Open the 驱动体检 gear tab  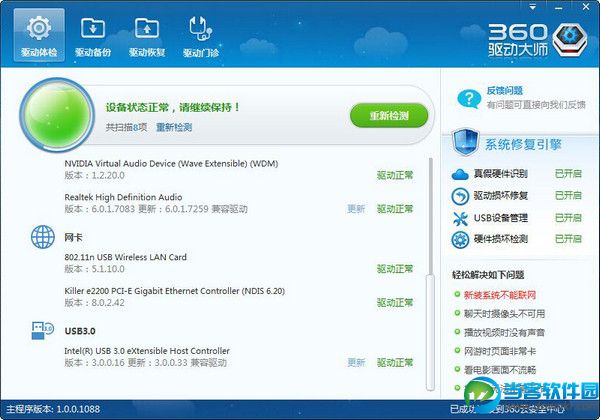(x=39, y=35)
